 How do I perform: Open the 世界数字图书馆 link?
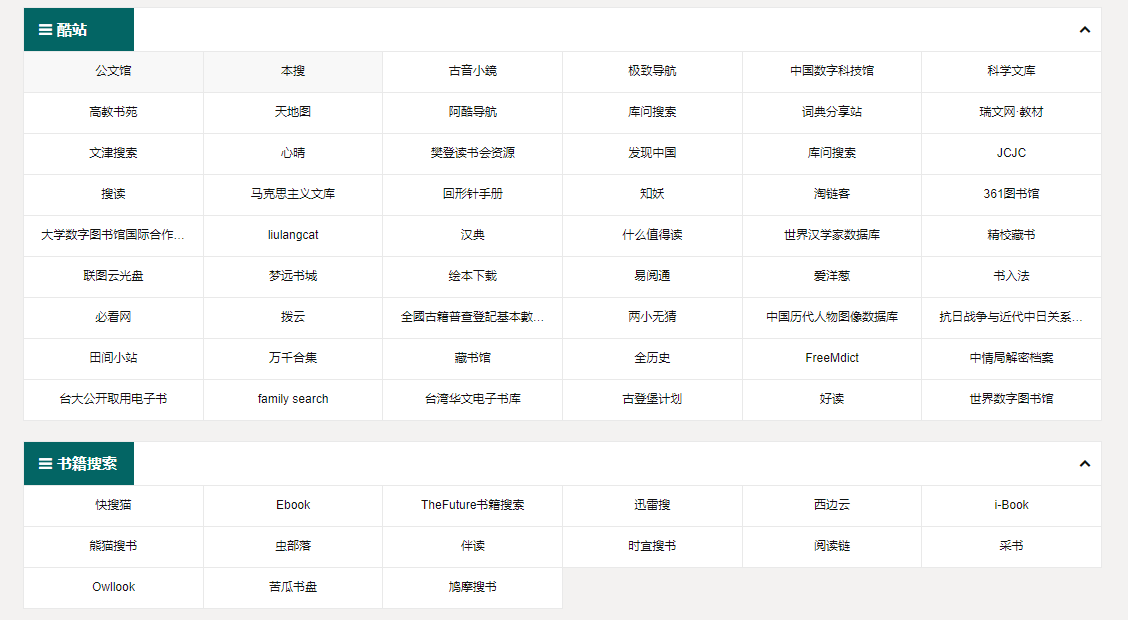click(1011, 398)
